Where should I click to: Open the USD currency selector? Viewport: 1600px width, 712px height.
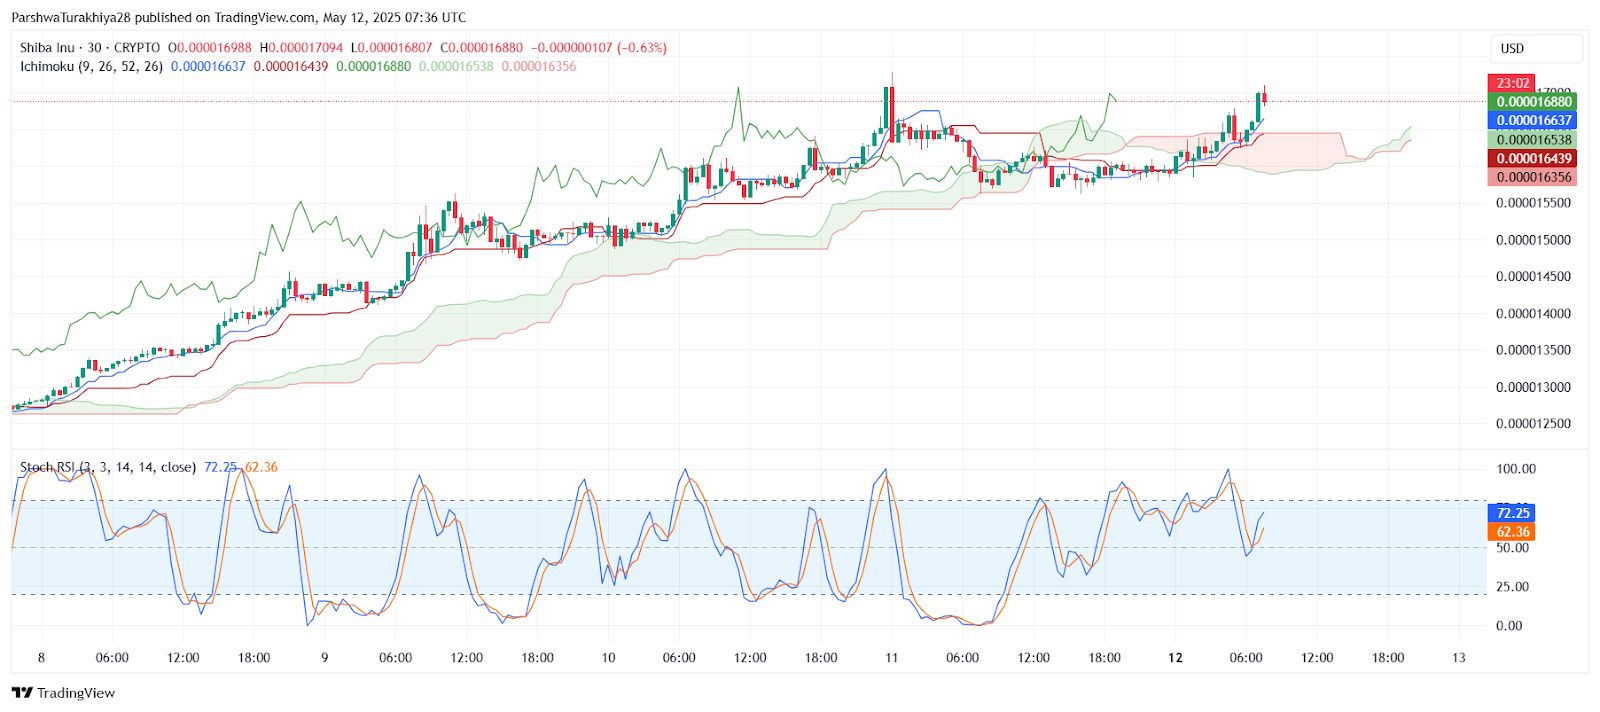[1512, 48]
